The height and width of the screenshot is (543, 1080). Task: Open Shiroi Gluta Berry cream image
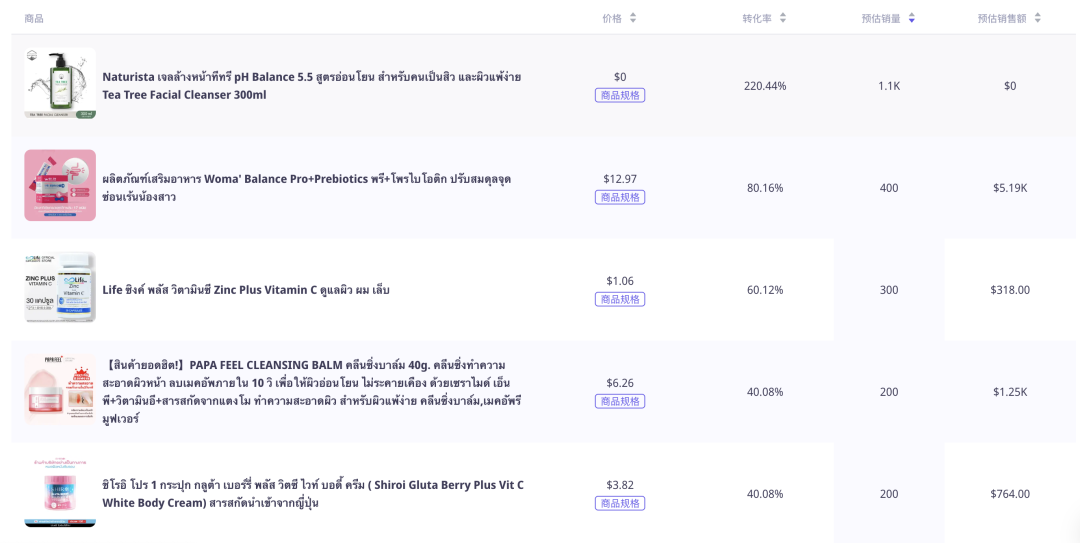click(x=60, y=491)
